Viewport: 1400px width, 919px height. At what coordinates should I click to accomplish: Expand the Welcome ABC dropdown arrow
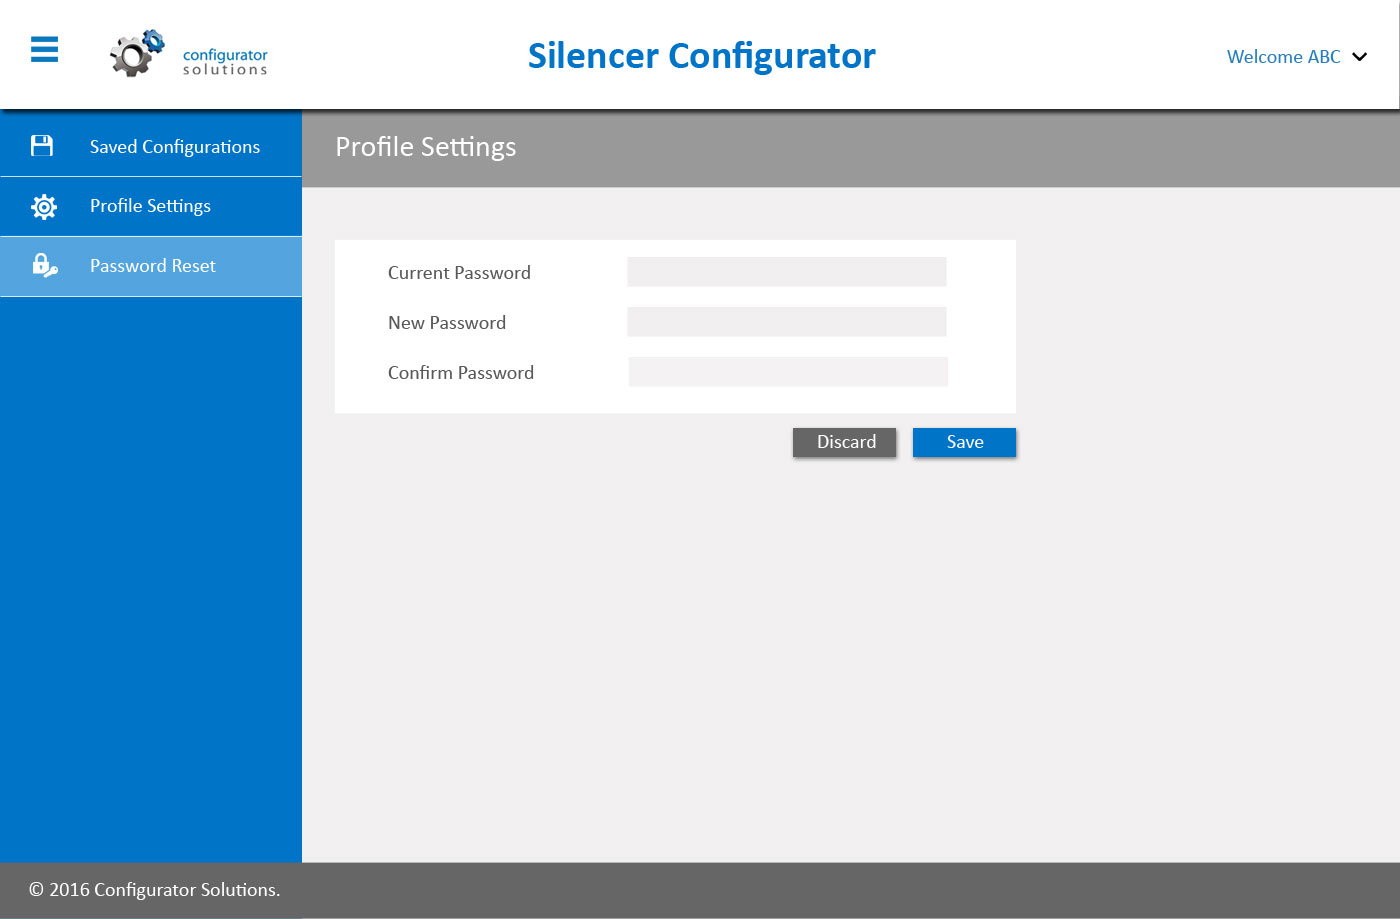tap(1360, 57)
